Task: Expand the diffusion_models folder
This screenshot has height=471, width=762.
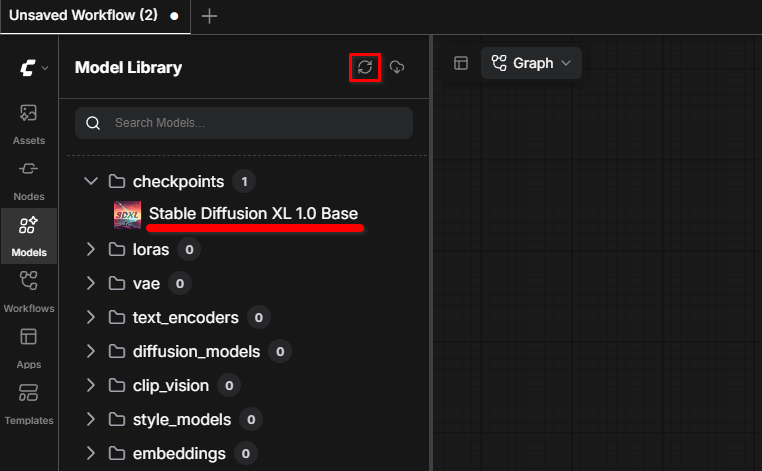Action: tap(91, 351)
